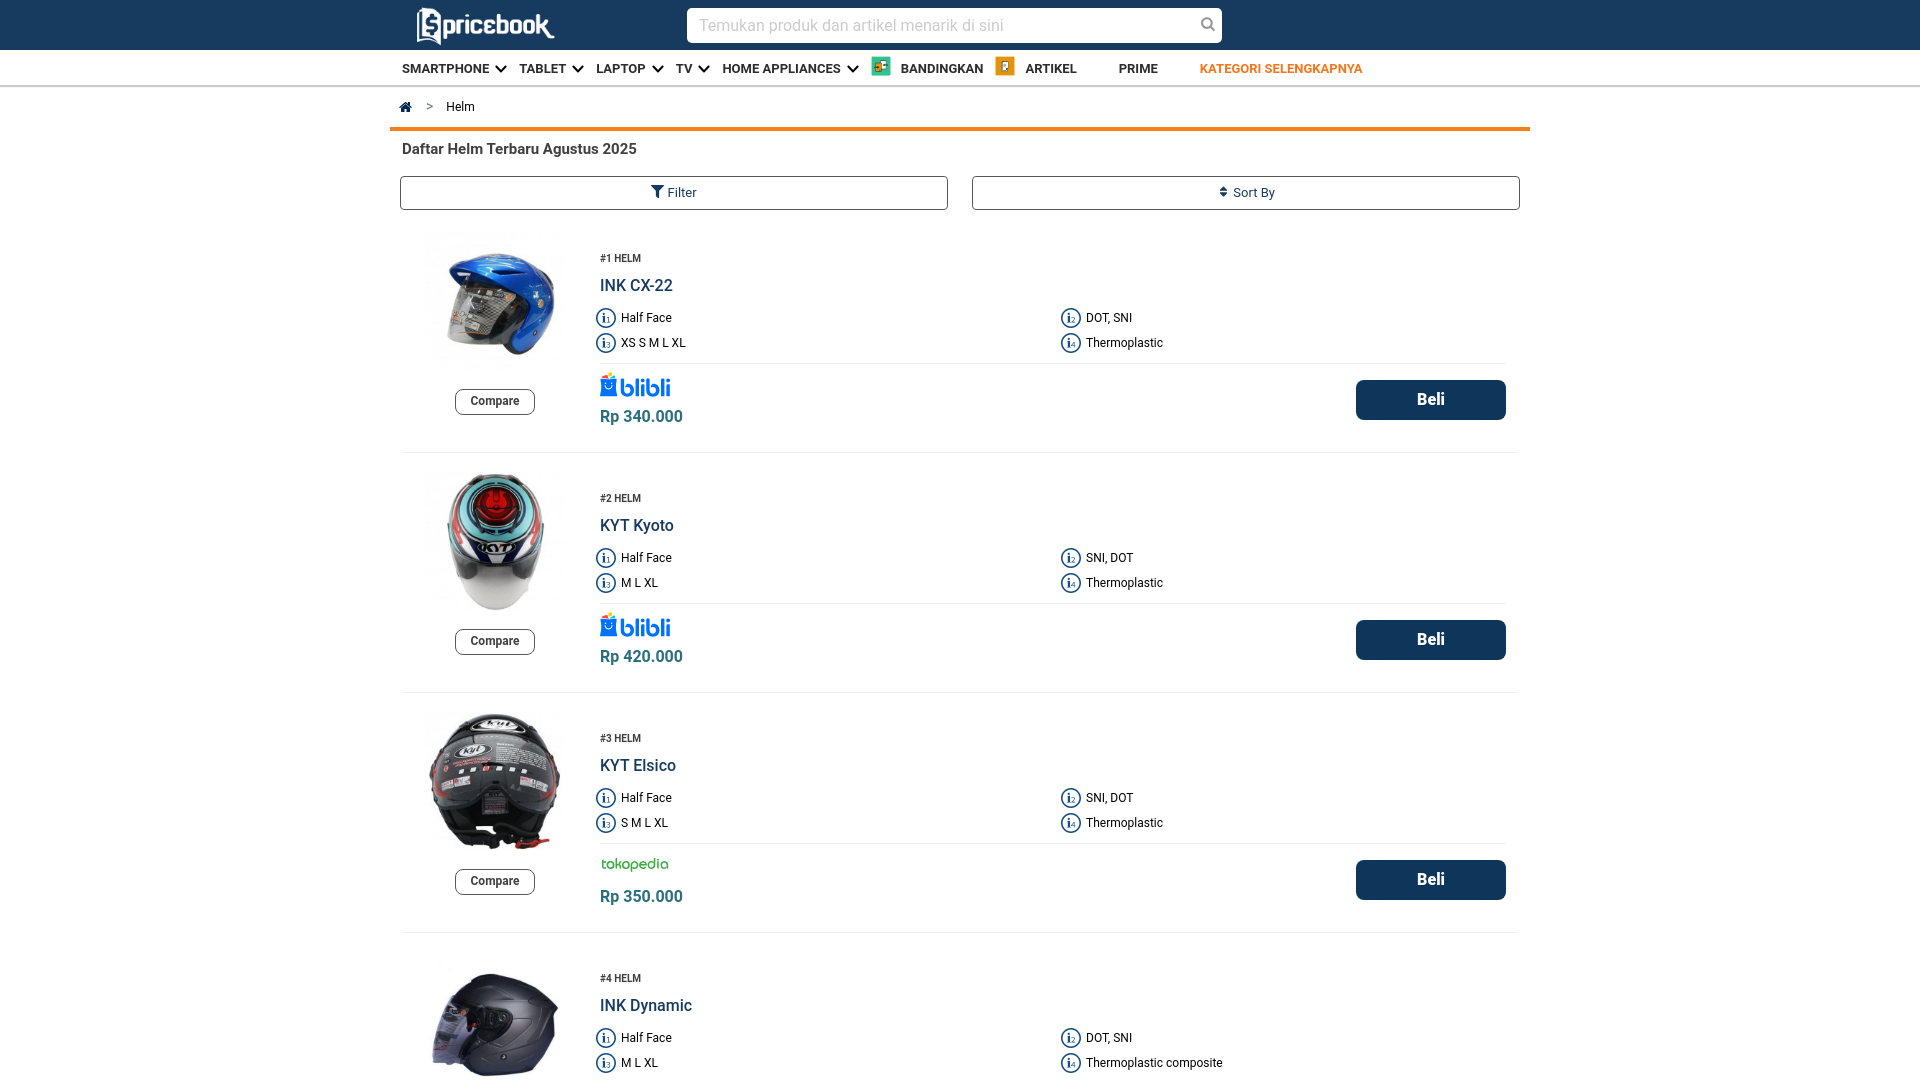Compare the KYT Kyoto helmet
Image resolution: width=1920 pixels, height=1080 pixels.
(494, 642)
